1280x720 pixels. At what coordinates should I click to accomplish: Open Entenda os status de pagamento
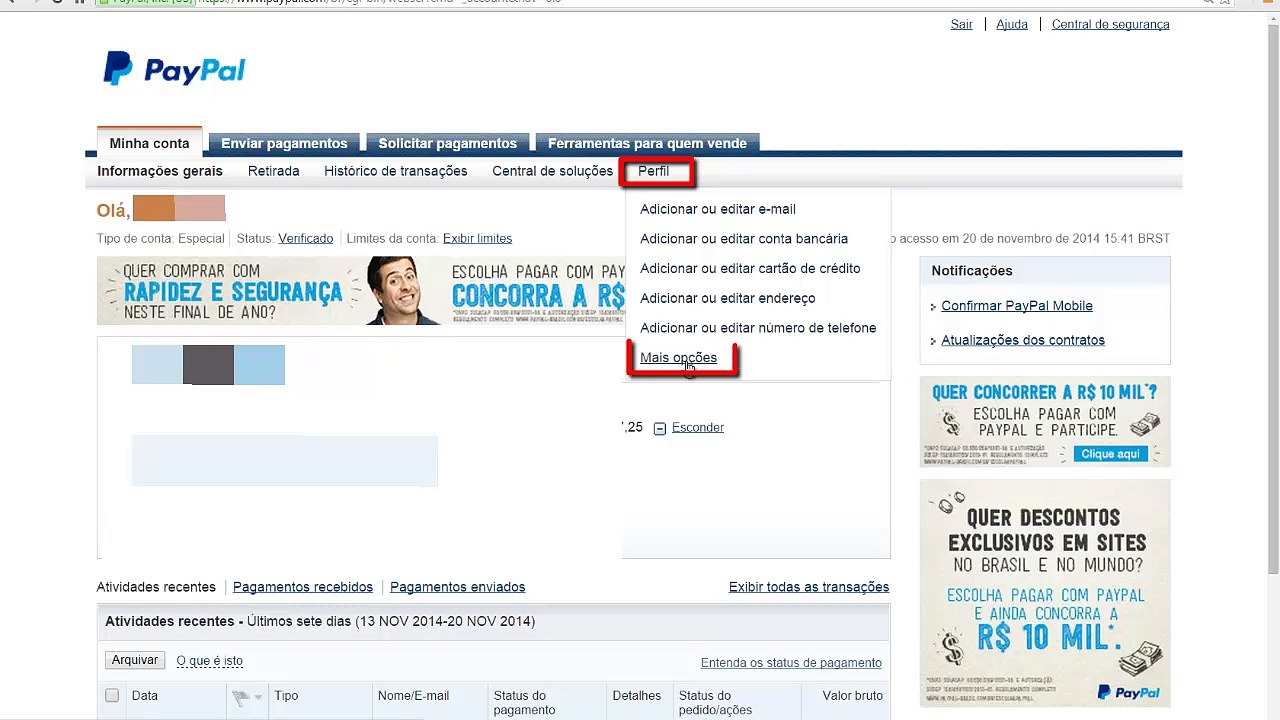[x=791, y=663]
